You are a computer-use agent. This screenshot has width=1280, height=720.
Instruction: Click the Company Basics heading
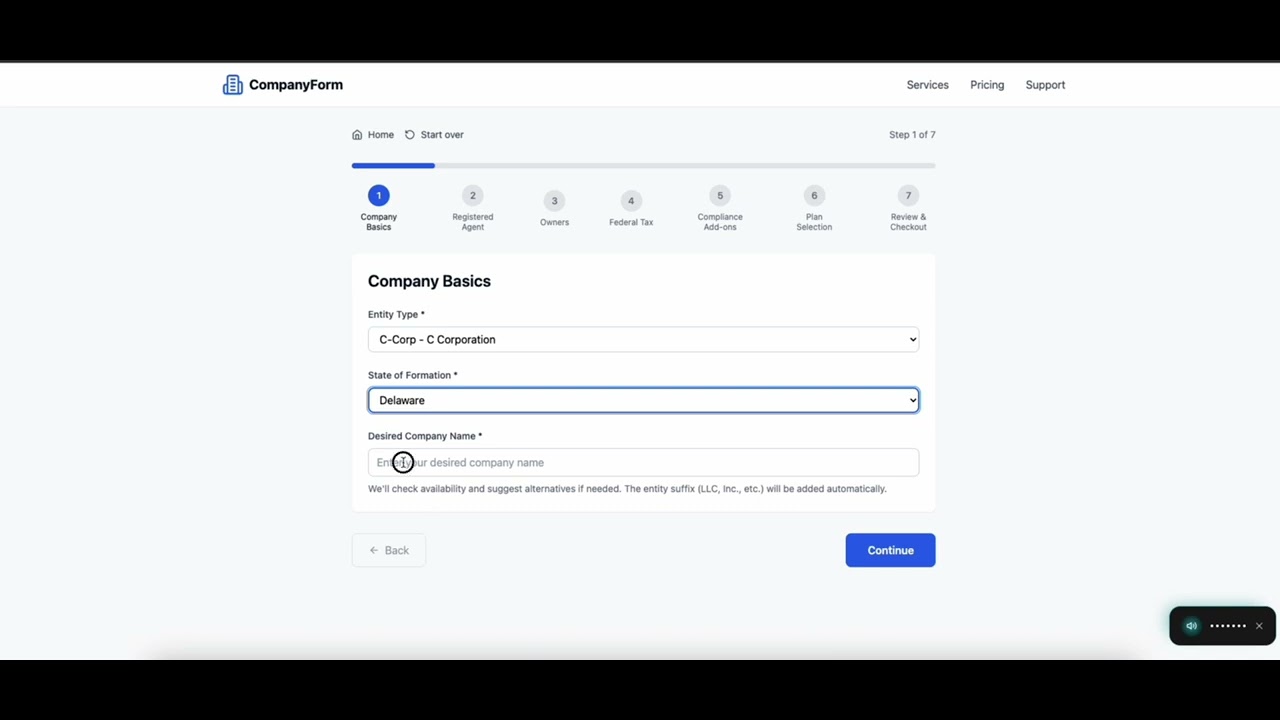[429, 281]
